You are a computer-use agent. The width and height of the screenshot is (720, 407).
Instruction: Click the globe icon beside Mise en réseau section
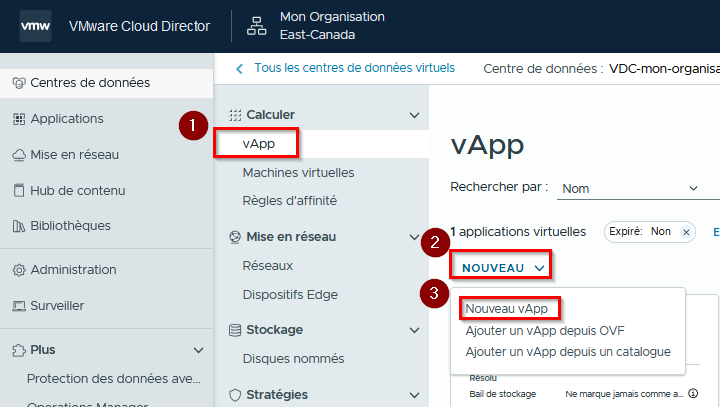[x=235, y=237]
